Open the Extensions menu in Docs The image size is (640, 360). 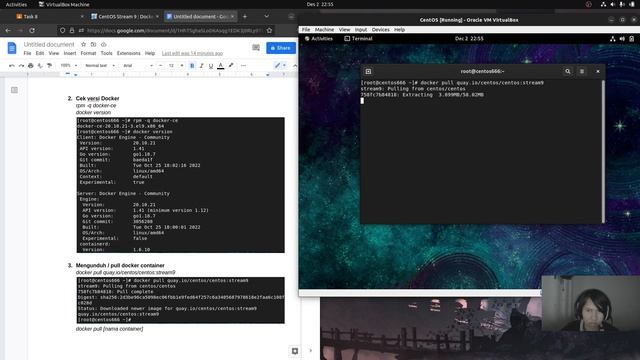point(129,53)
